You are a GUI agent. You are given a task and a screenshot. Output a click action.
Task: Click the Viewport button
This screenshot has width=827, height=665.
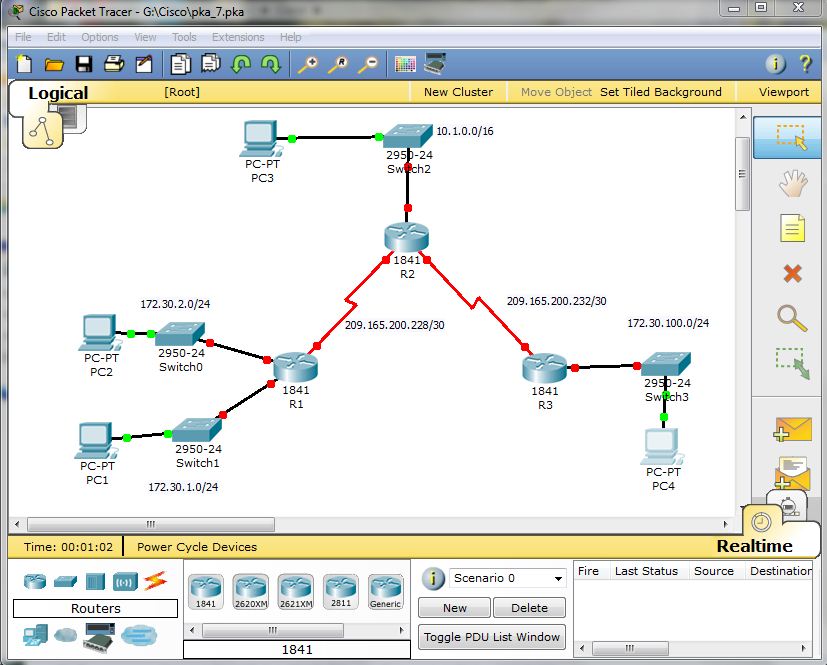(783, 92)
